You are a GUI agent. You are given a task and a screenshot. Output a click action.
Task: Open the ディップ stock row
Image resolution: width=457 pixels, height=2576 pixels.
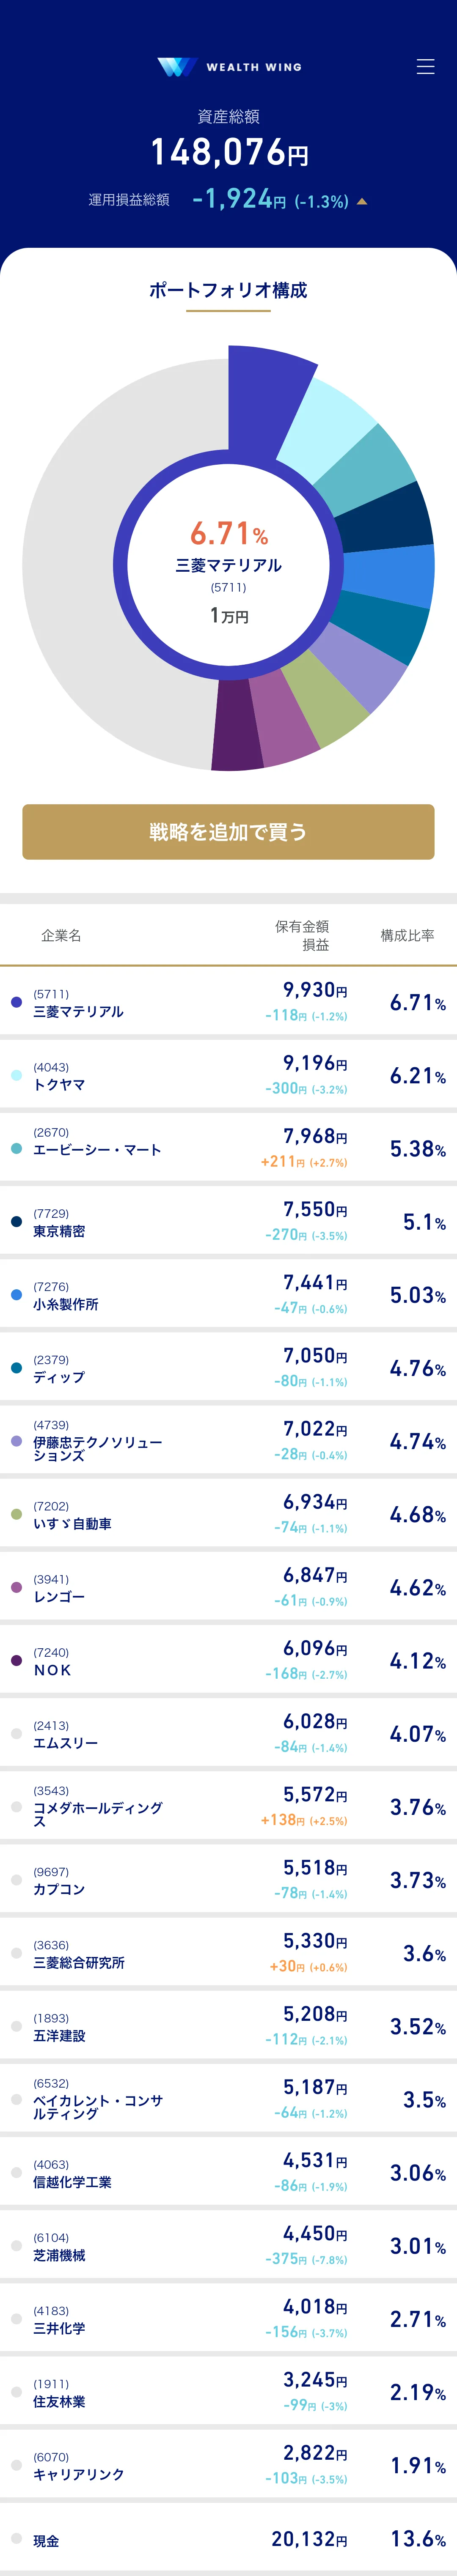click(x=228, y=1368)
